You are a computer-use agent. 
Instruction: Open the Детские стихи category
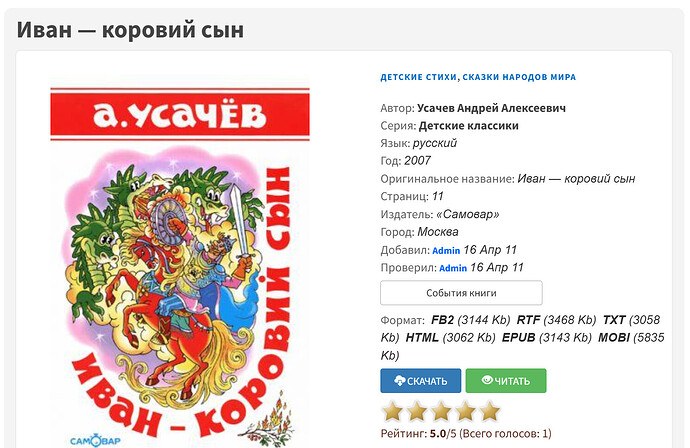[x=418, y=77]
